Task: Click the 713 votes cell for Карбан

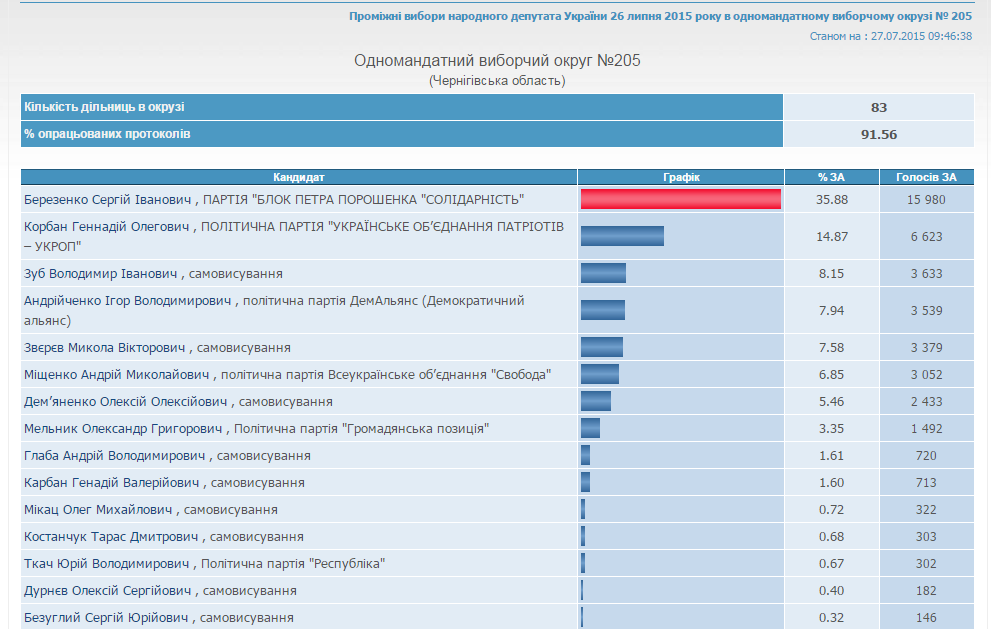Action: [926, 483]
